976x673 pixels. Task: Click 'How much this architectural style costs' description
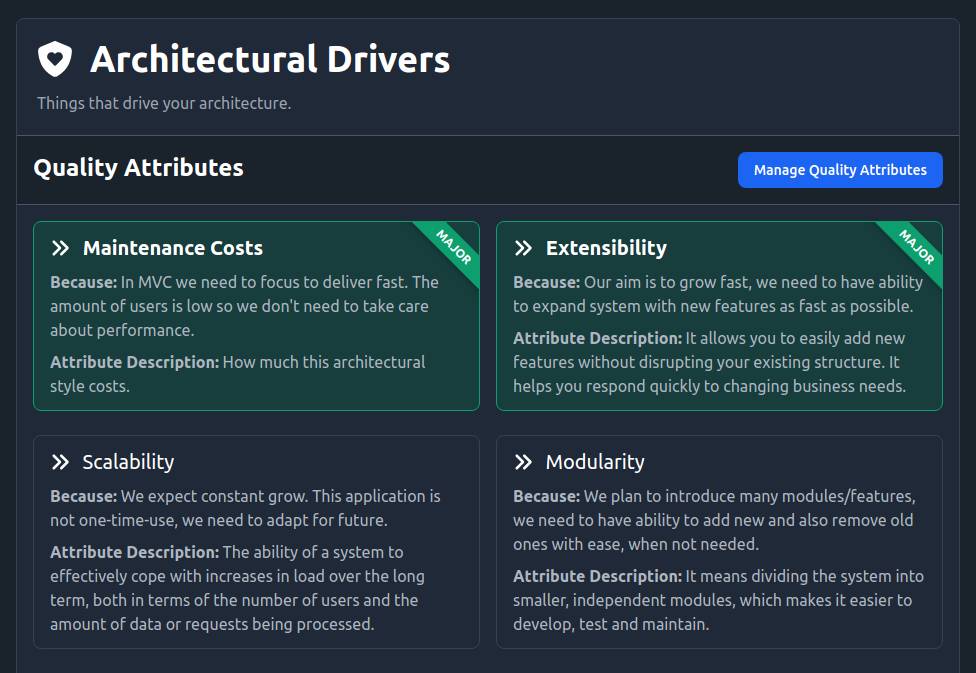point(238,374)
